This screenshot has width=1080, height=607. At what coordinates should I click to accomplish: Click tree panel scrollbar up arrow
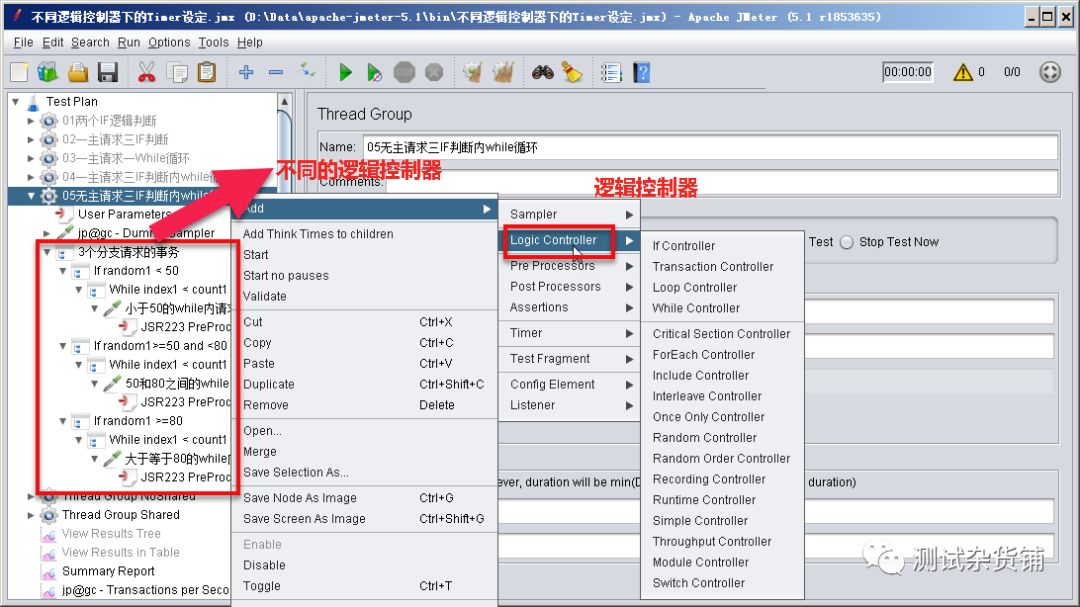tap(284, 102)
